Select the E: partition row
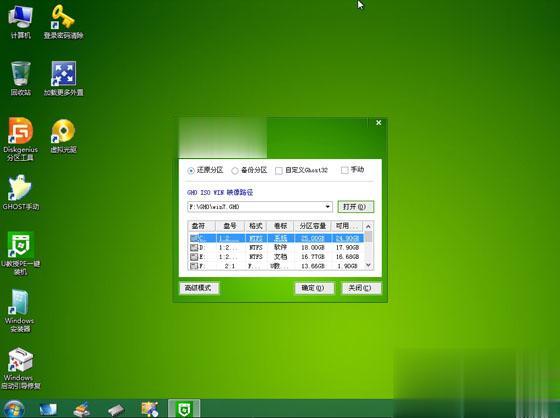The height and width of the screenshot is (418, 560). click(x=276, y=257)
